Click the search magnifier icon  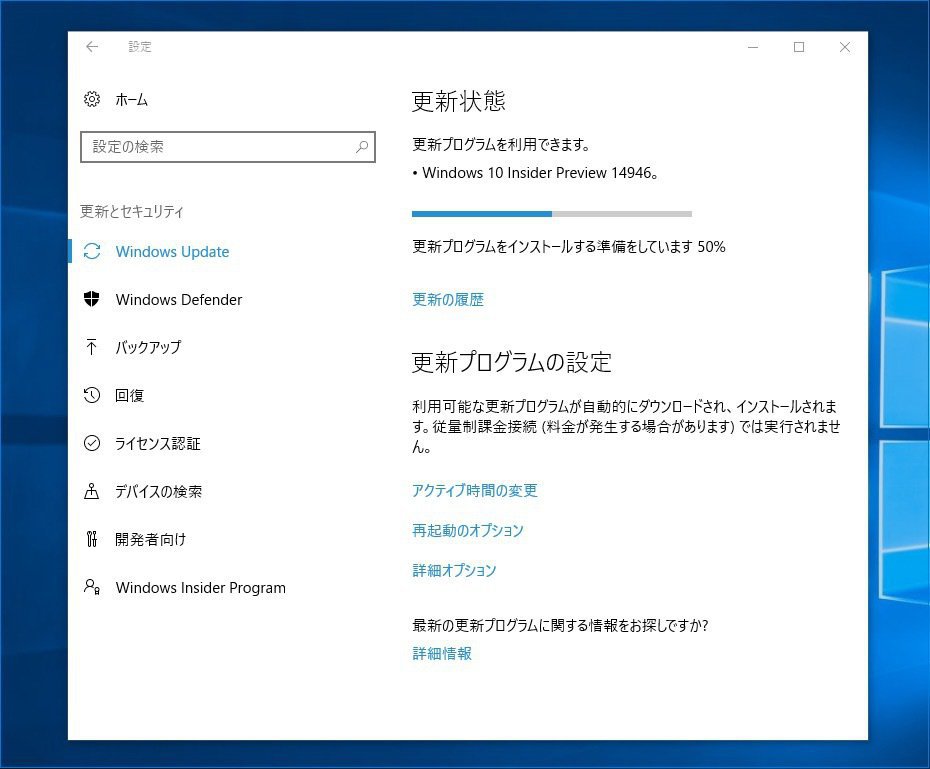(x=362, y=147)
